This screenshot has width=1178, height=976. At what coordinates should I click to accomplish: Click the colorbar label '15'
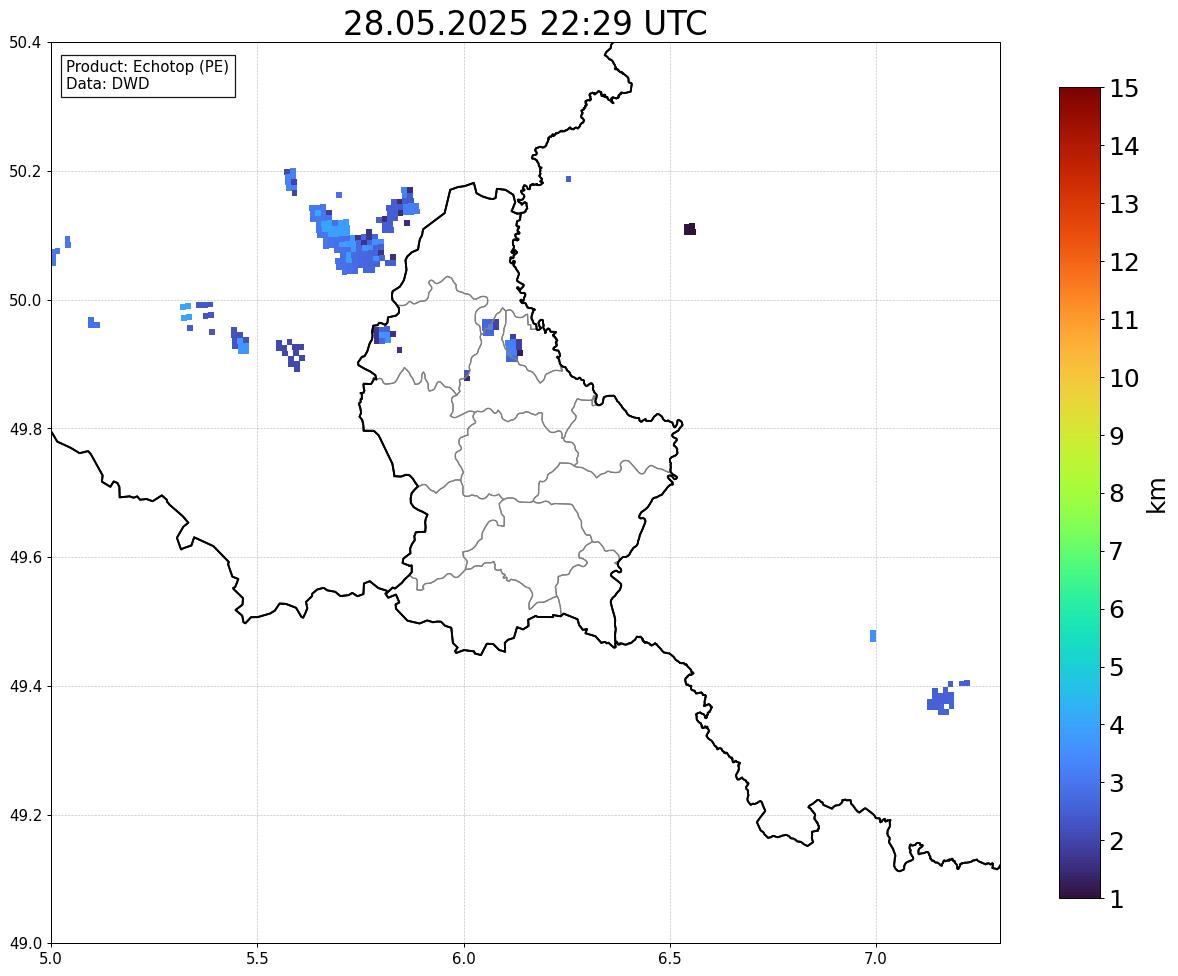pyautogui.click(x=1124, y=89)
